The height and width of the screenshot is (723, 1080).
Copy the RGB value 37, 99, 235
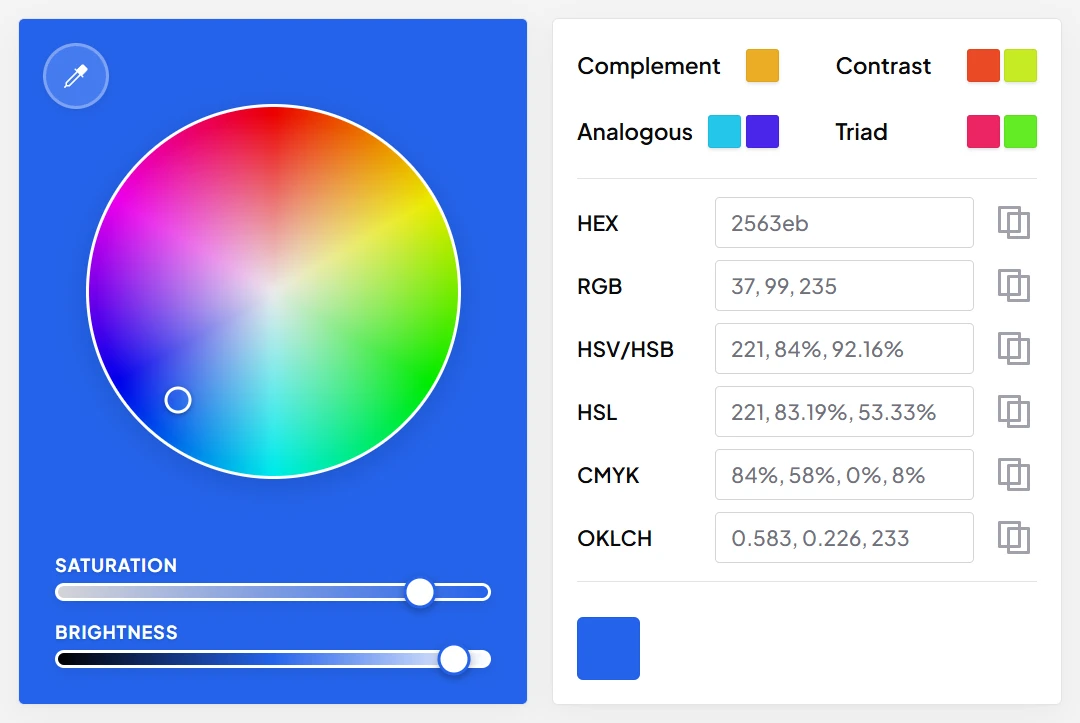point(1013,286)
